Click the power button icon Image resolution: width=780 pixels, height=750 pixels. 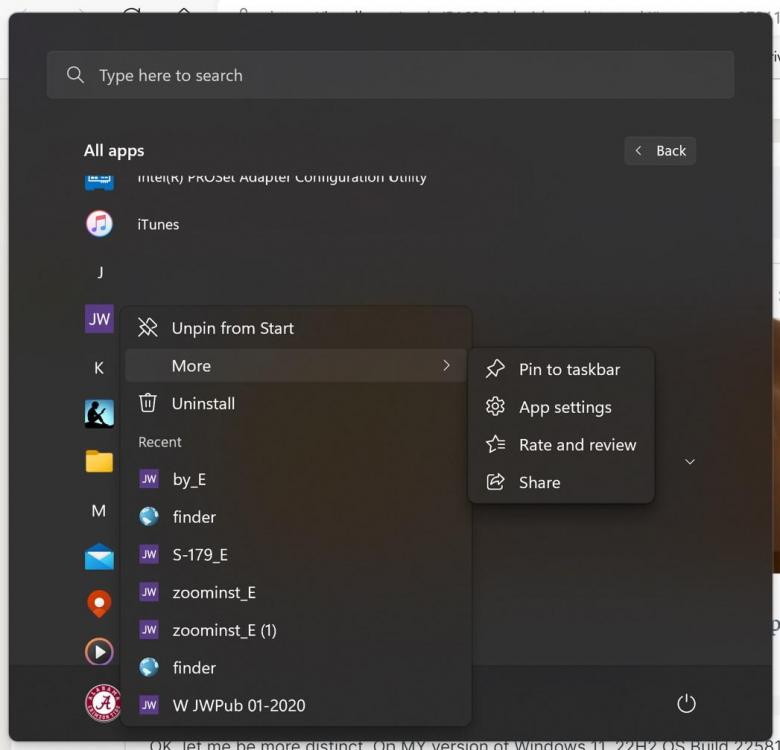click(686, 703)
